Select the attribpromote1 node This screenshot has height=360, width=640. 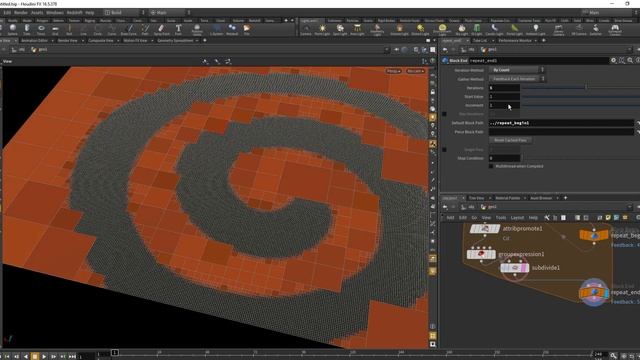click(485, 229)
